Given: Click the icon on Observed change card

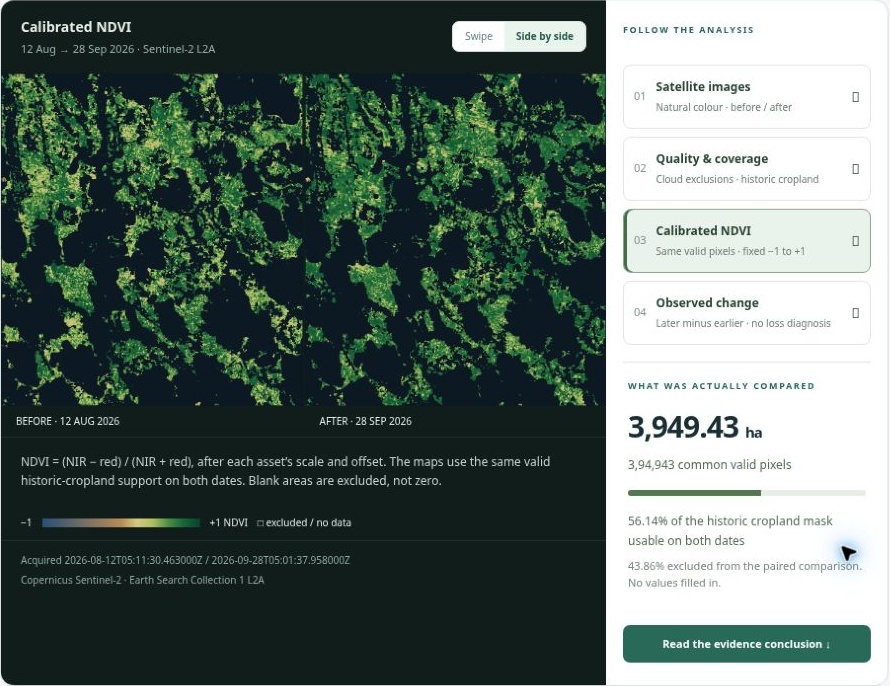Looking at the screenshot, I should click(x=855, y=313).
